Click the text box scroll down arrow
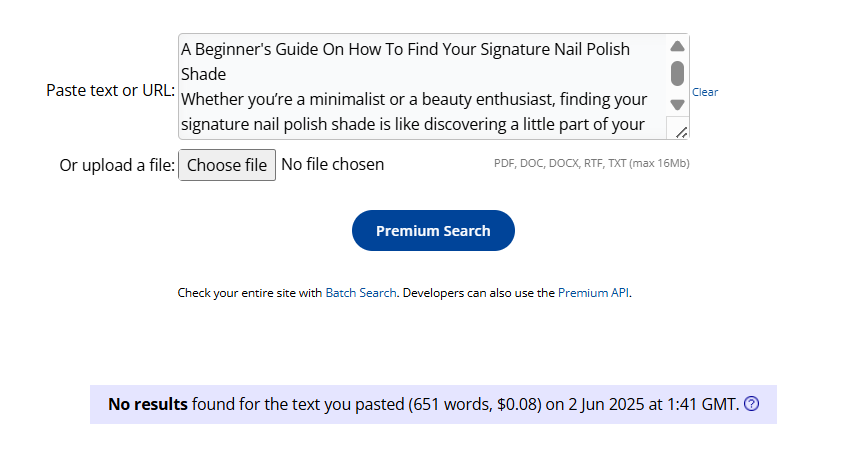Viewport: 858px width, 454px height. (x=677, y=104)
